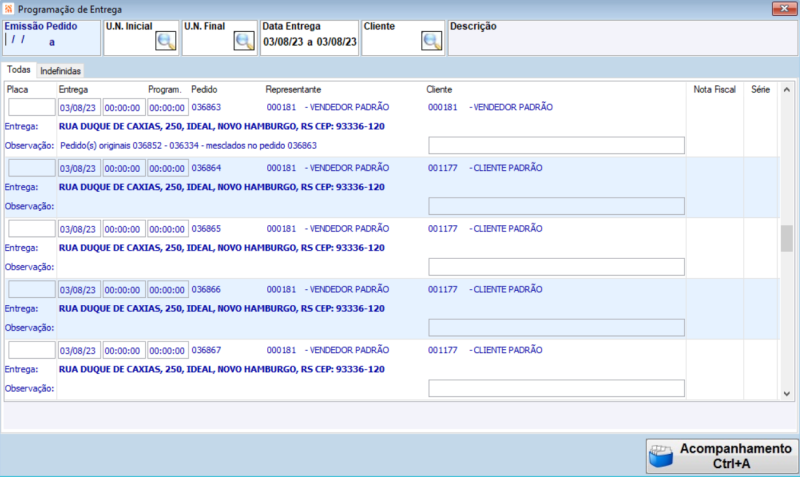Image resolution: width=800 pixels, height=477 pixels.
Task: Click the observation box for pedido 036867
Action: 556,388
